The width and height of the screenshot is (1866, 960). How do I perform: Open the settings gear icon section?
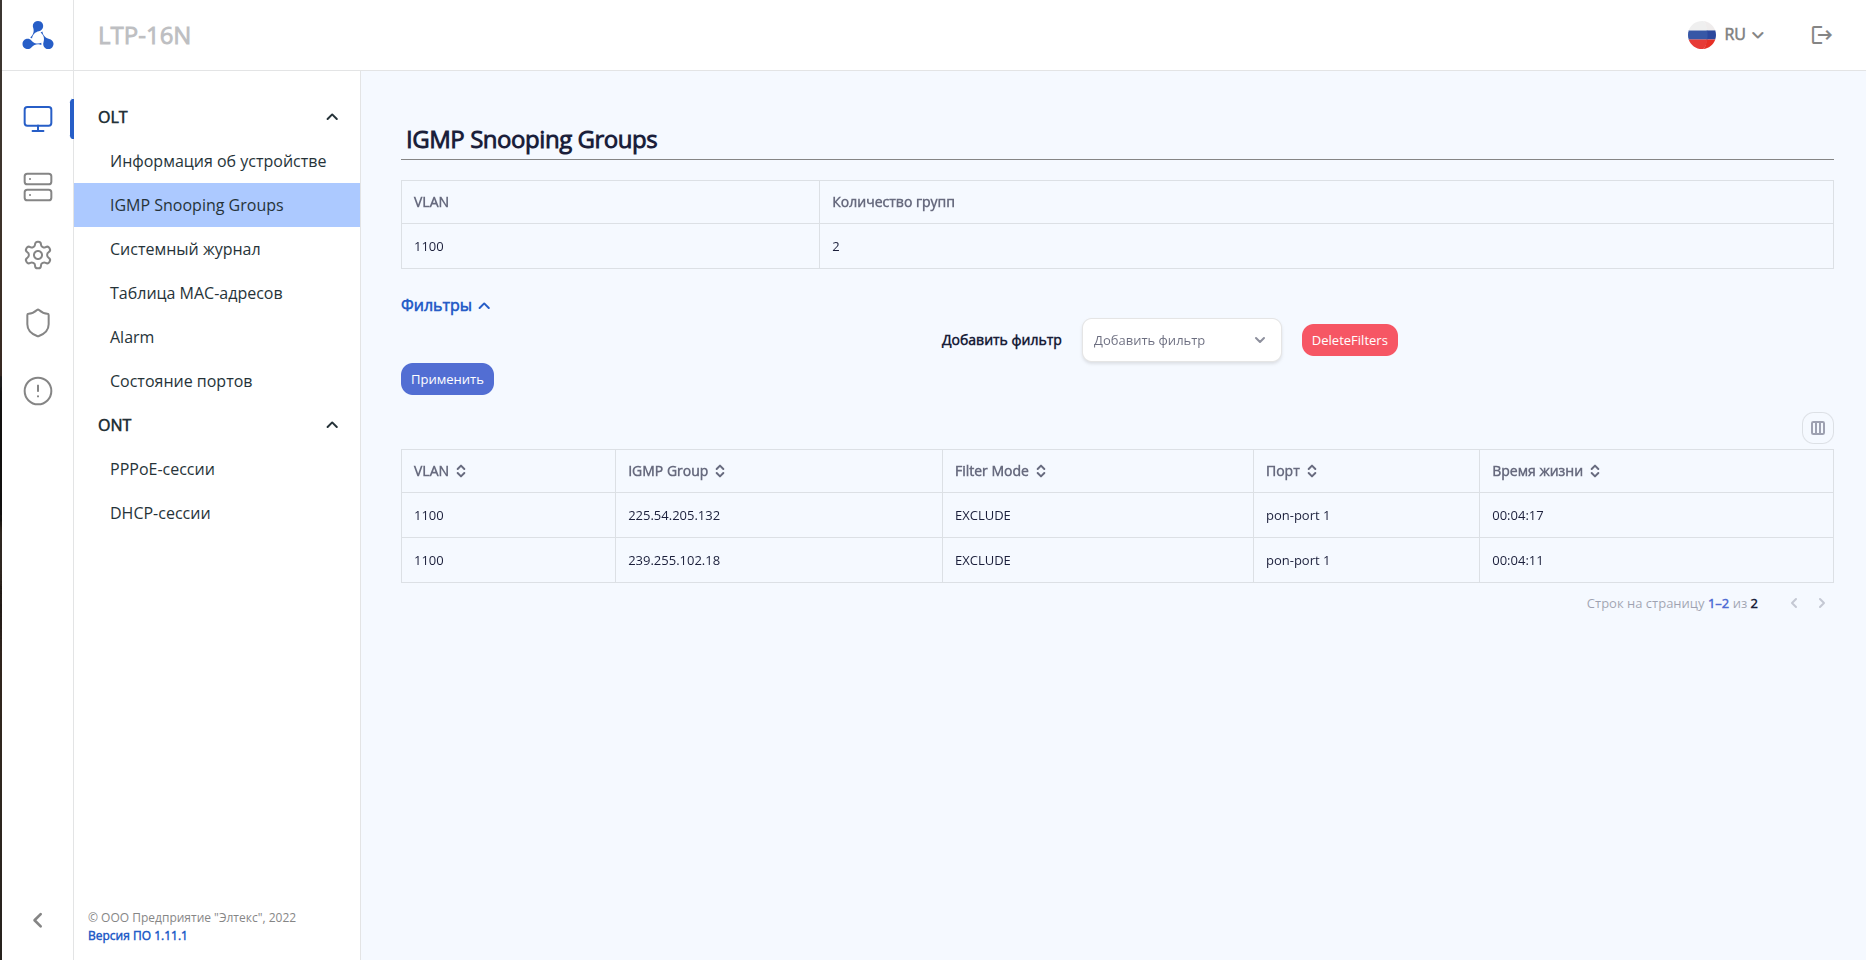coord(38,255)
